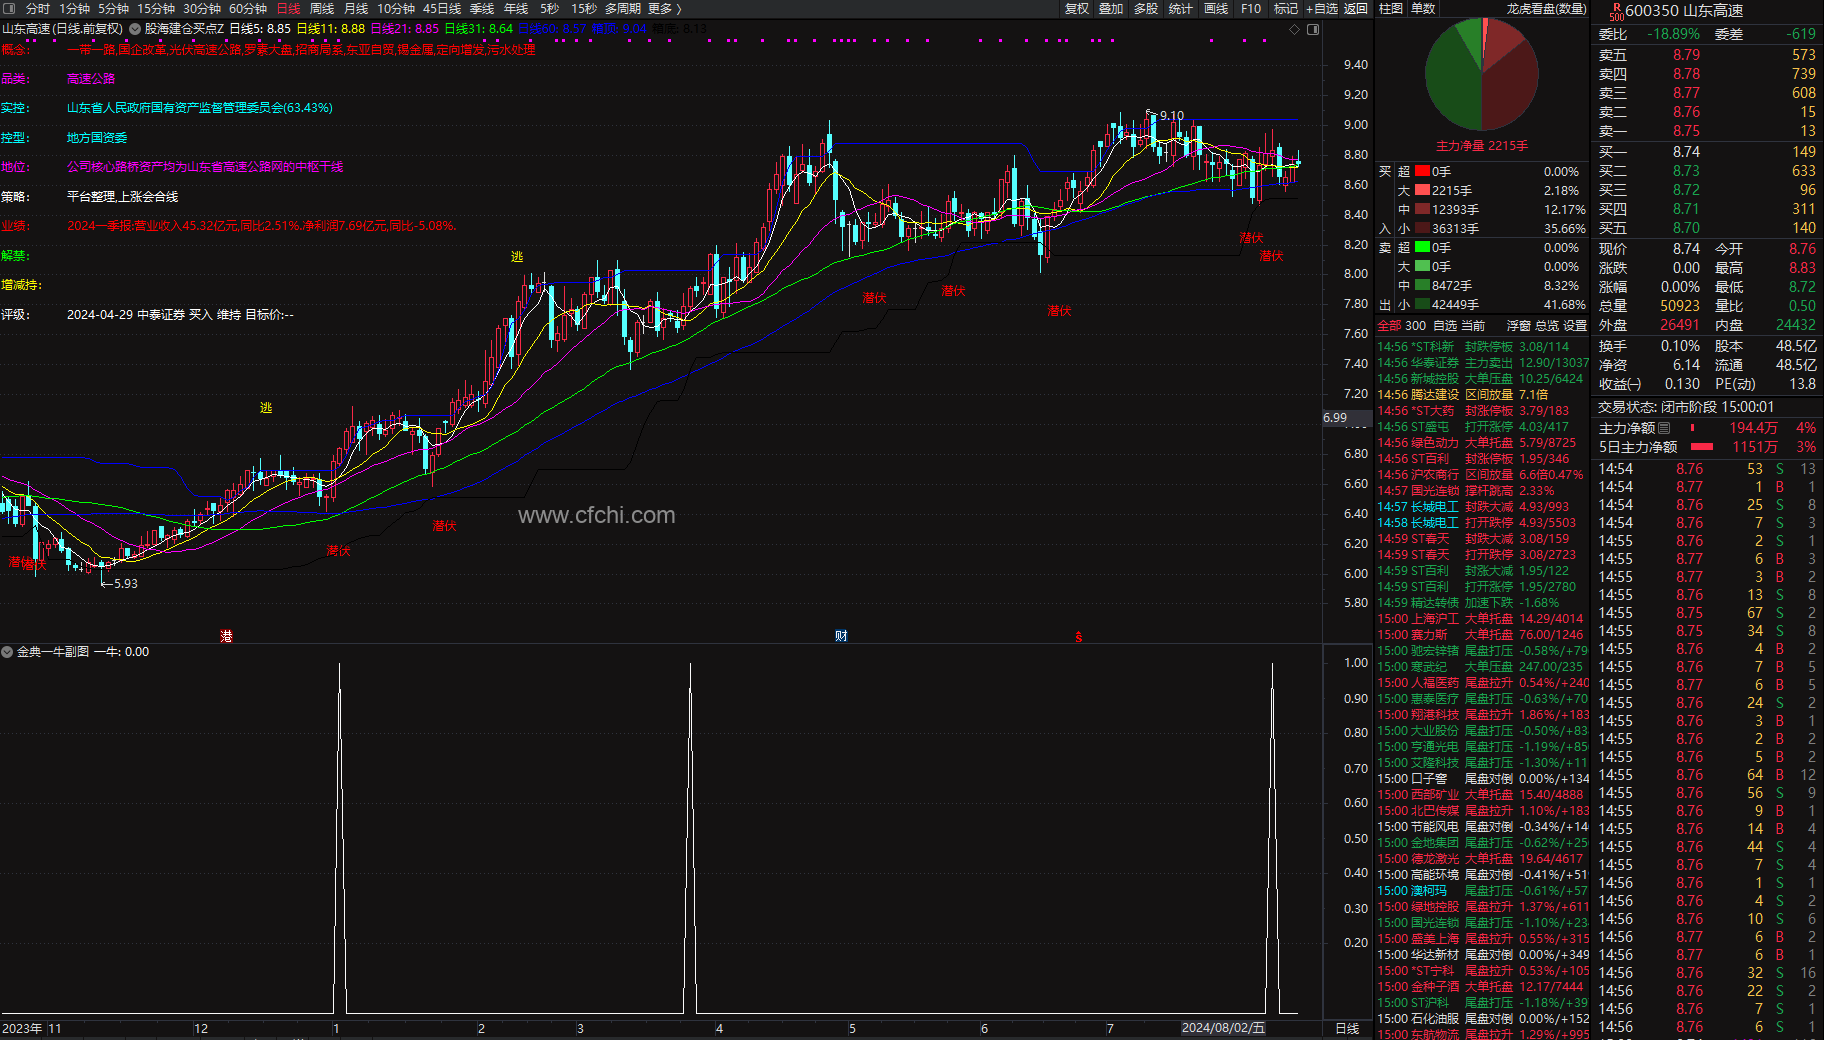Select the 5分钟 period tab
1824x1040 pixels.
tap(113, 9)
